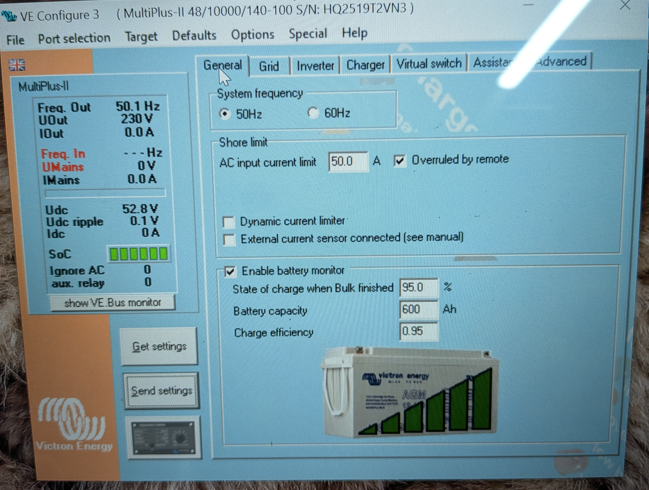Enable the Dynamic current limiter checkbox
The image size is (649, 490).
pos(228,222)
